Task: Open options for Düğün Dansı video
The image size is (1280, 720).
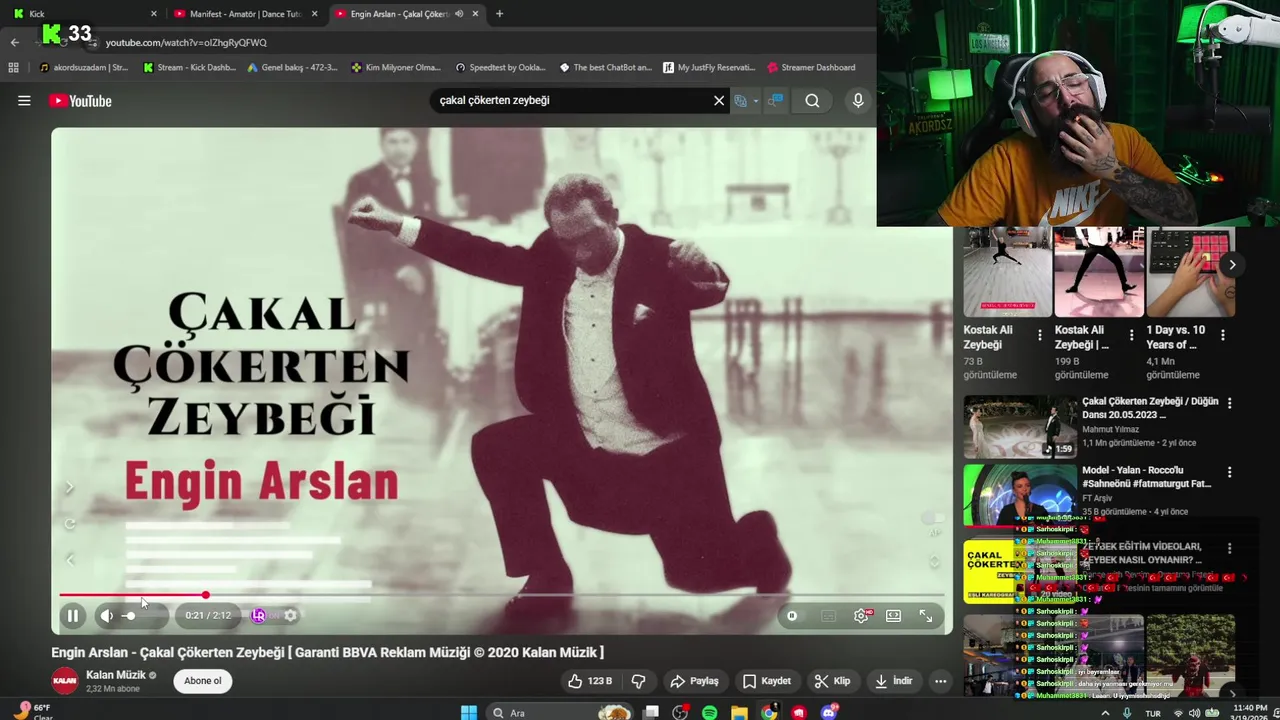Action: (x=1230, y=403)
